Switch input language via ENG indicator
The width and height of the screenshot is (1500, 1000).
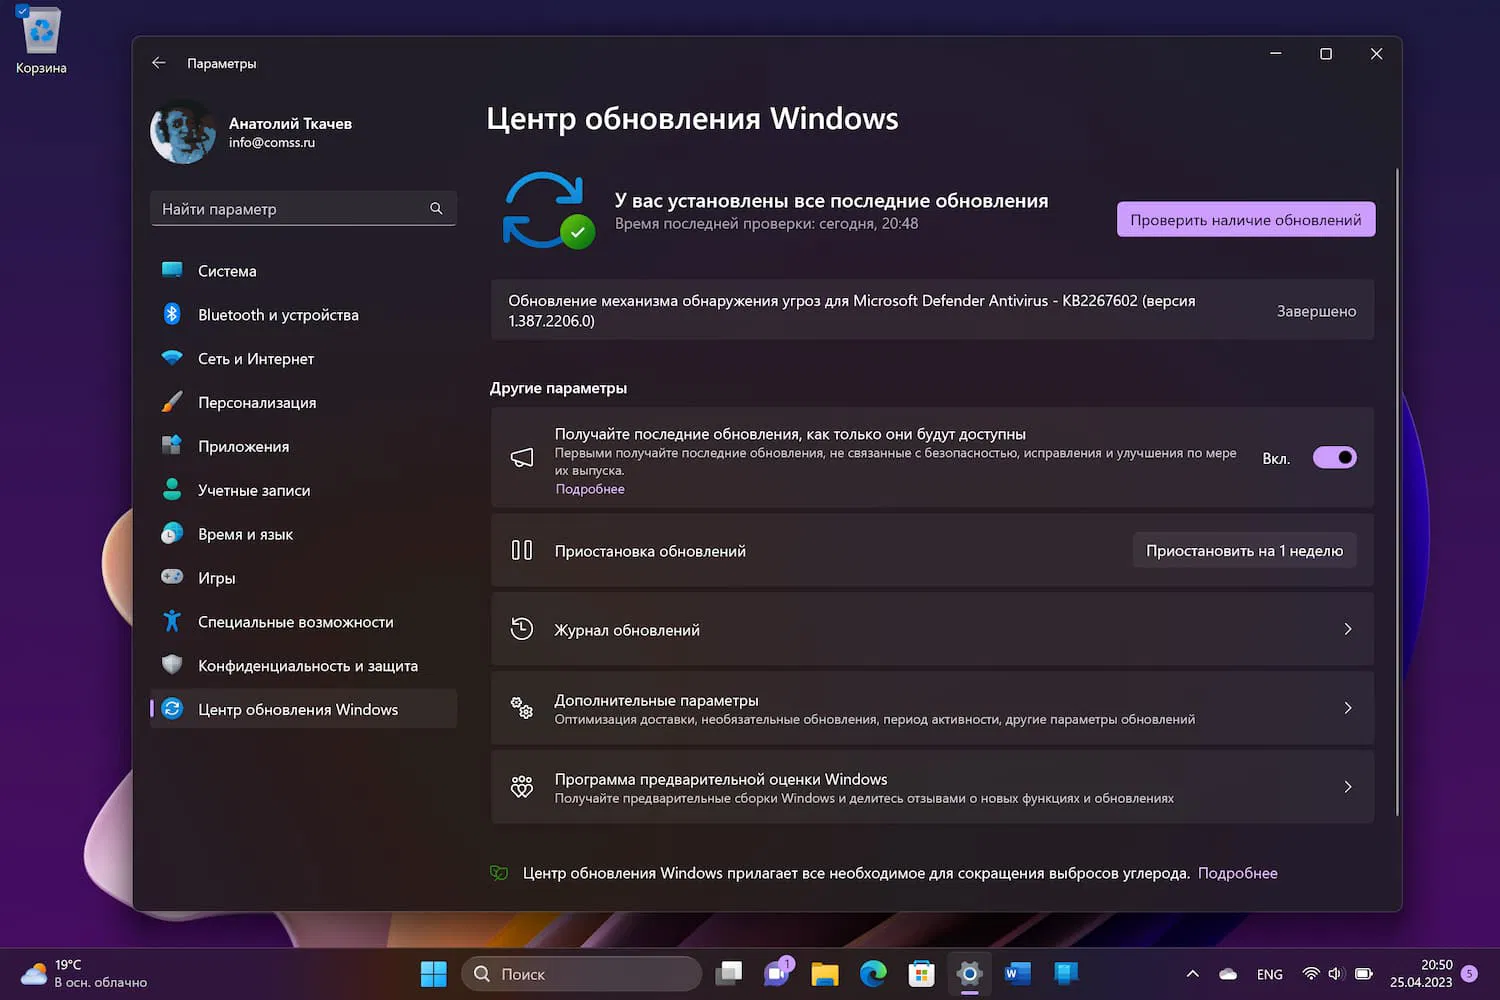point(1270,974)
